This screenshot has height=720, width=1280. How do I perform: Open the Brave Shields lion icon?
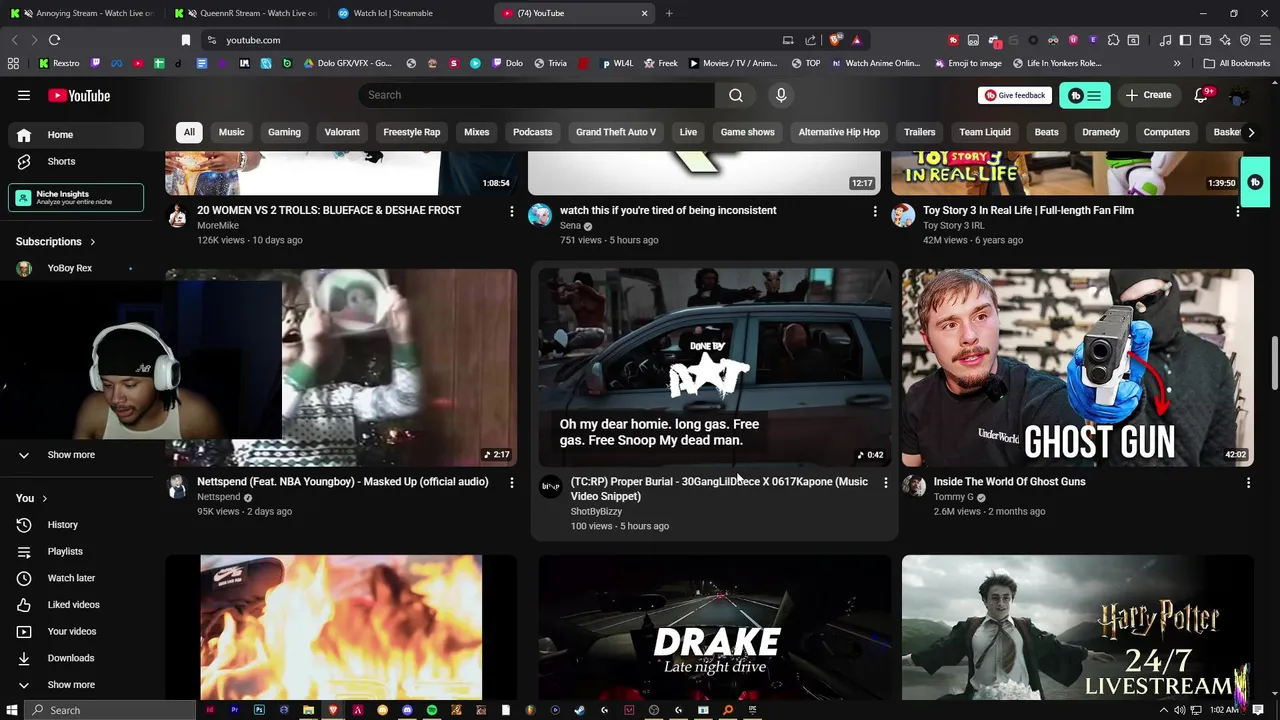point(836,40)
